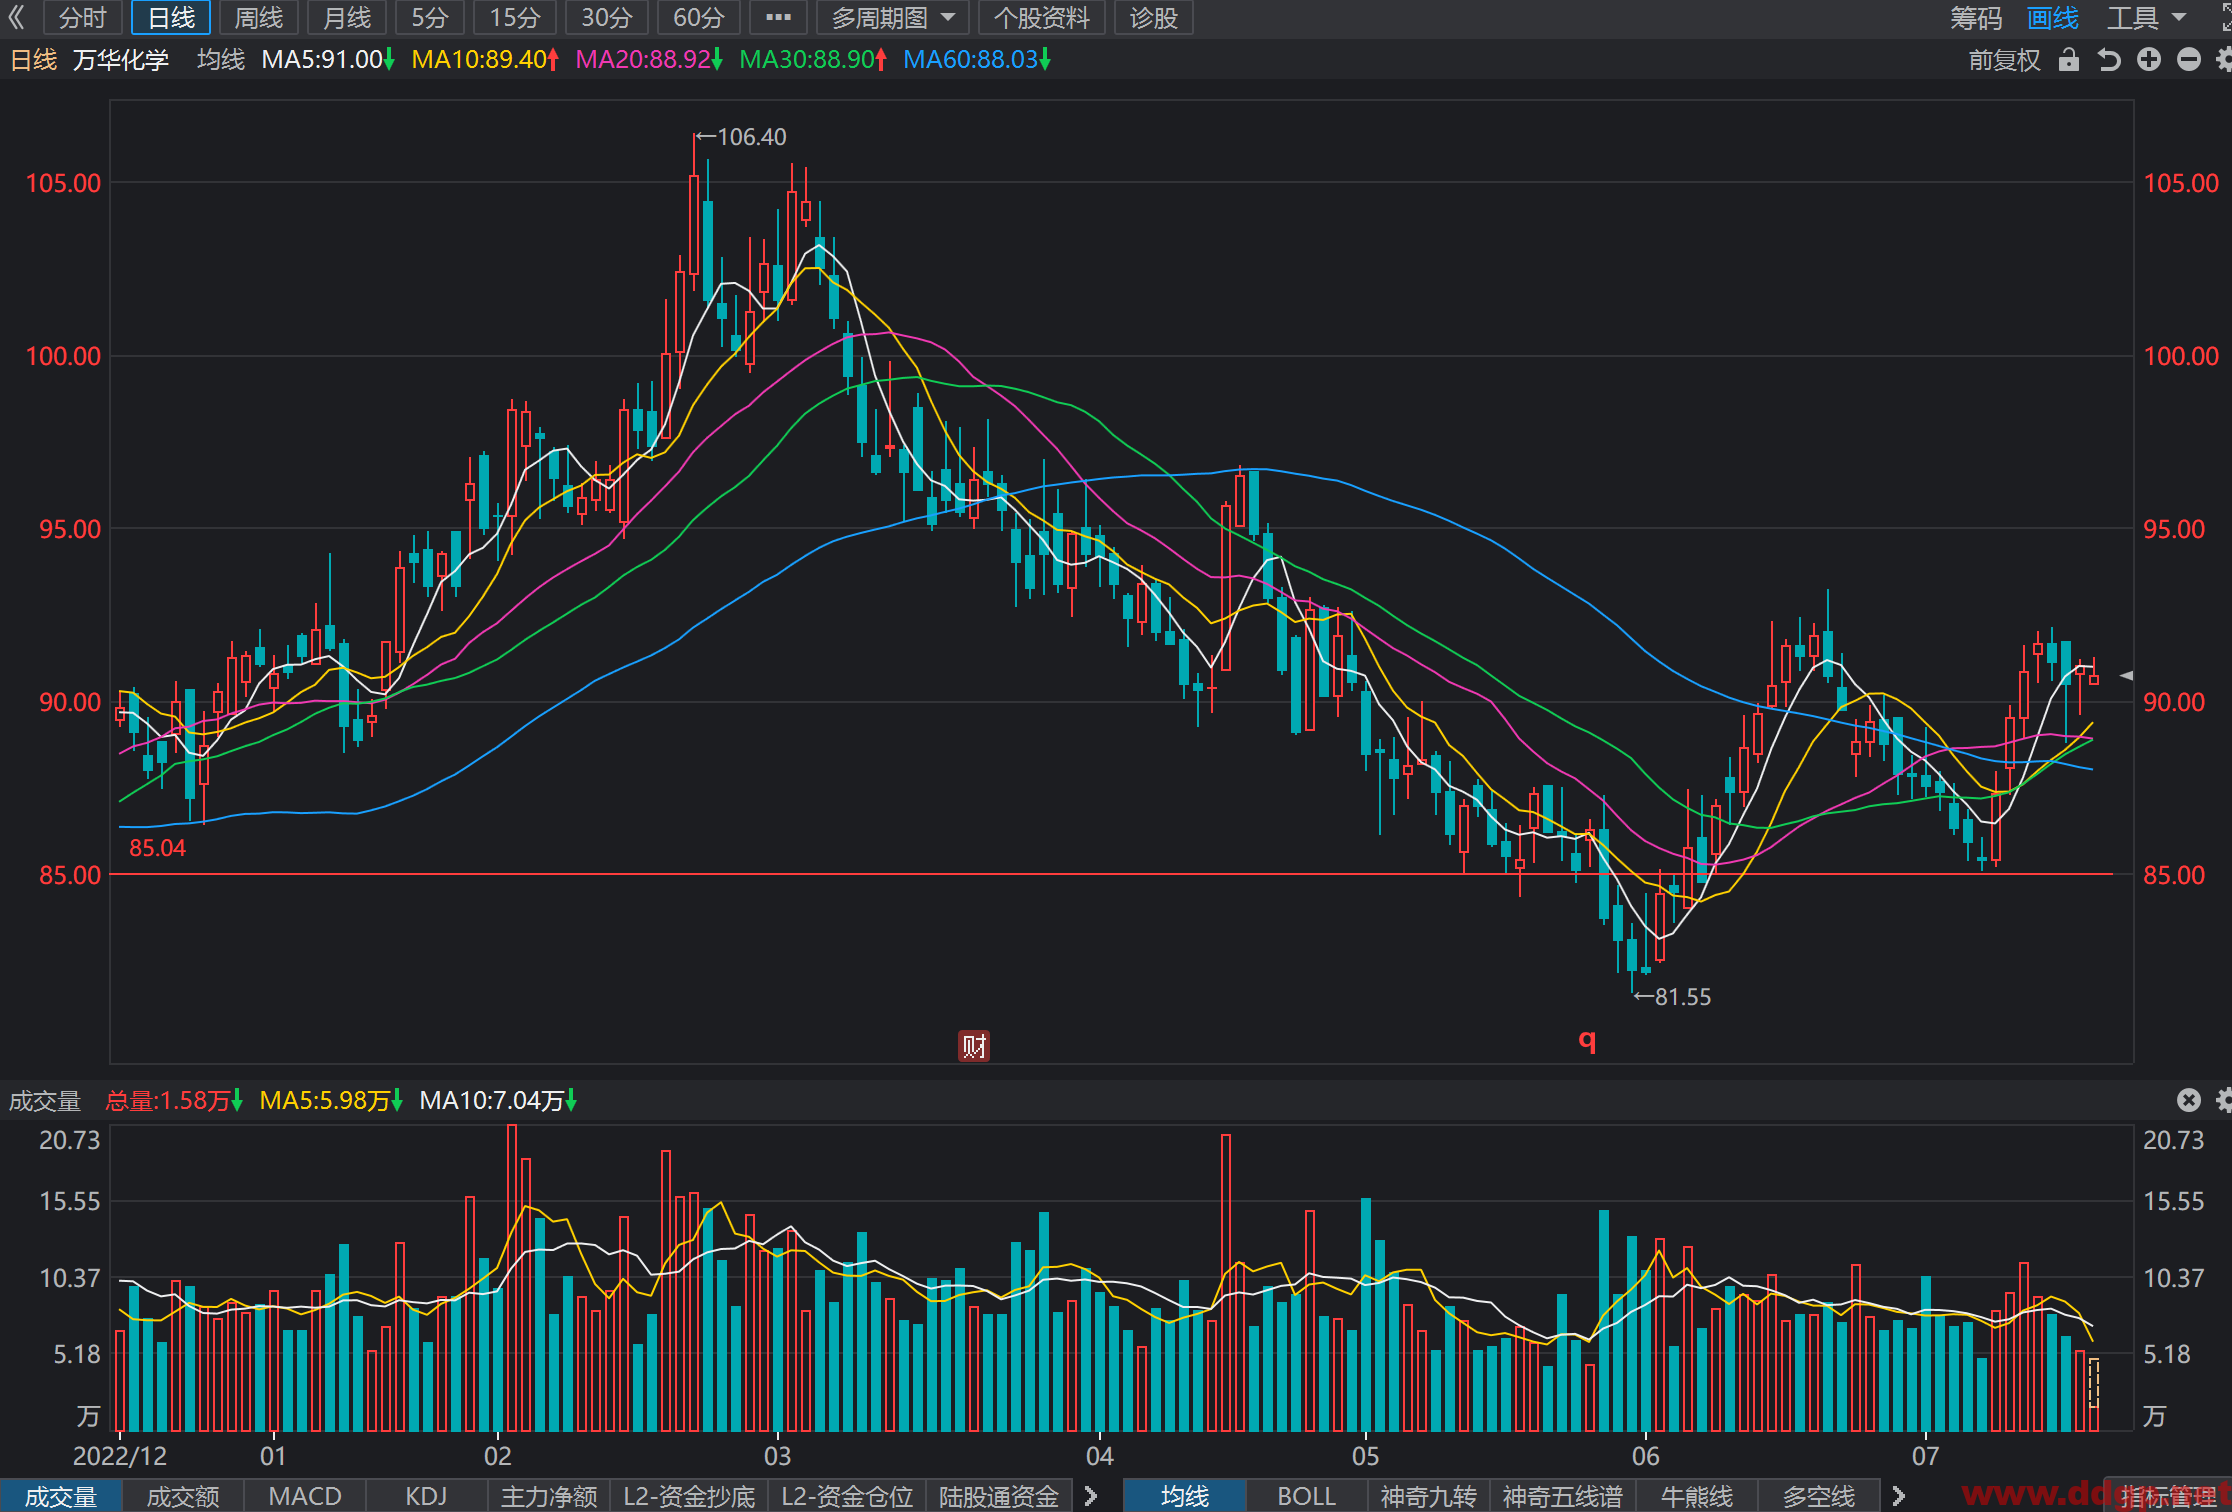Click the 财 financial report marker
Image resolution: width=2232 pixels, height=1512 pixels.
(x=974, y=1046)
